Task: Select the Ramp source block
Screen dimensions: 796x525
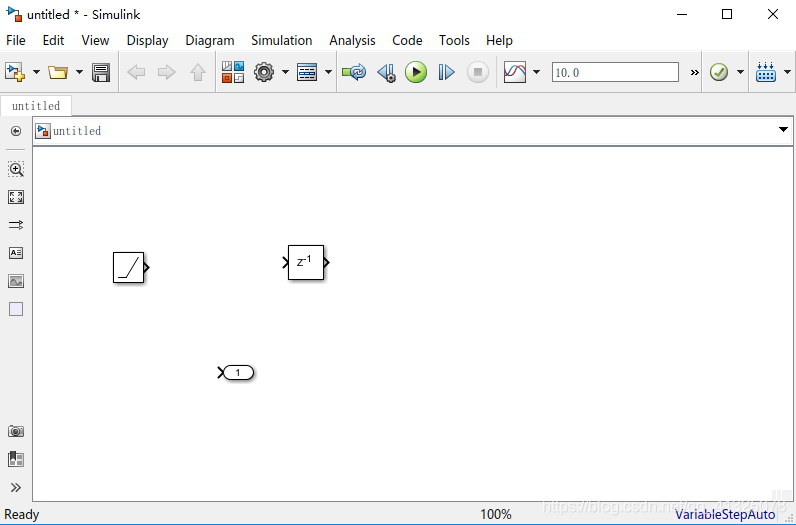Action: click(128, 268)
